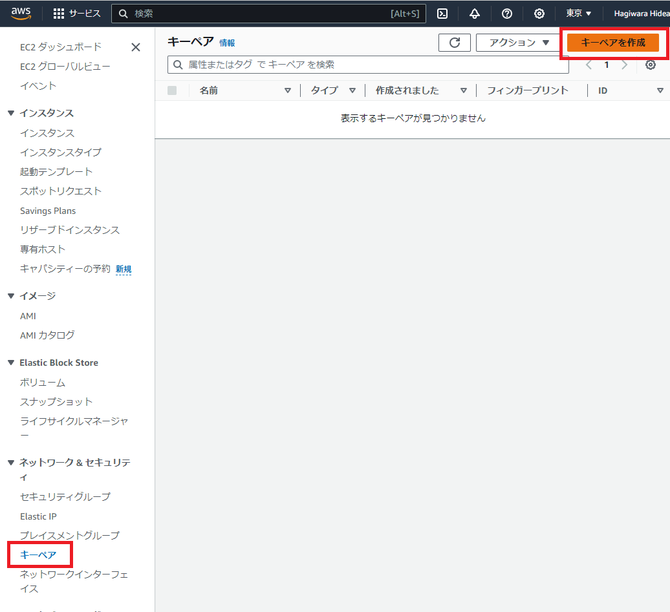The width and height of the screenshot is (670, 612).
Task: Open 専有ホスト
Action: (43, 249)
